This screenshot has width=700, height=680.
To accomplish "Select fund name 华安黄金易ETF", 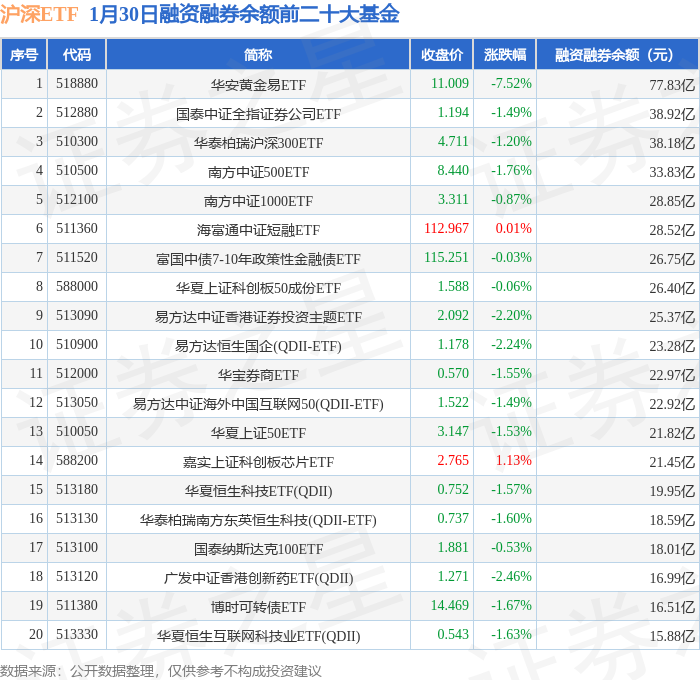I will point(258,85).
